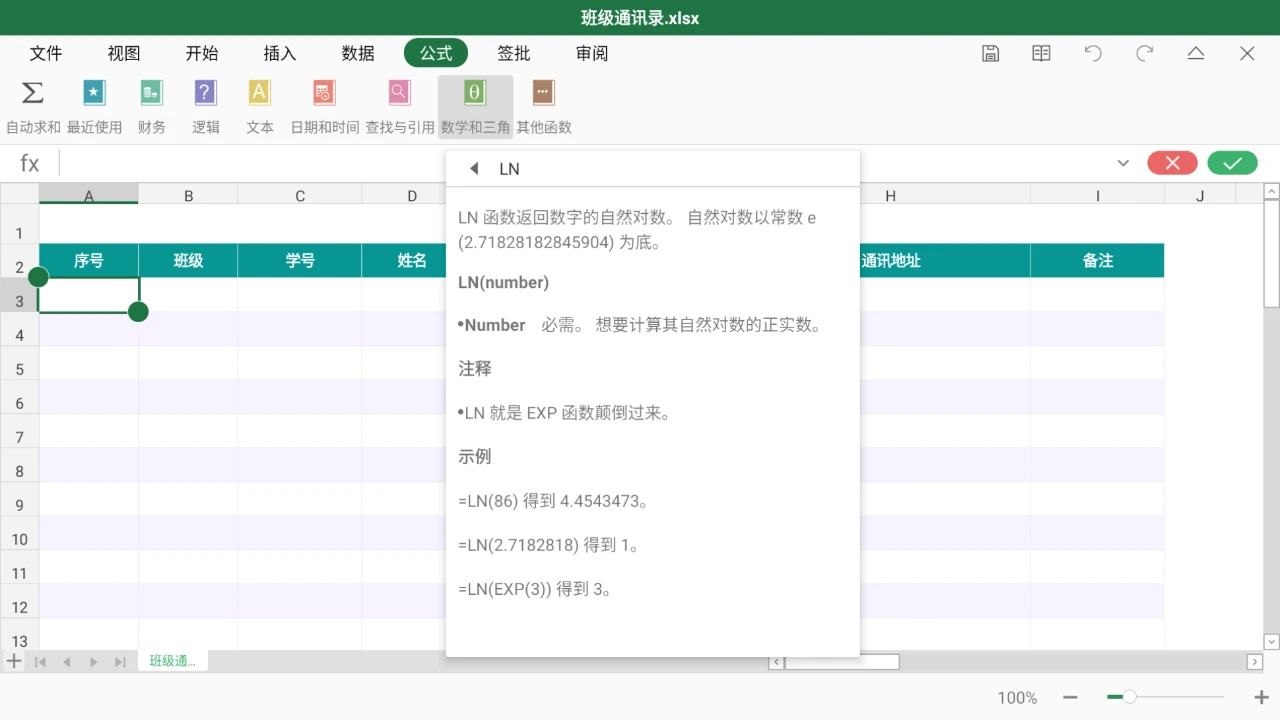Viewport: 1280px width, 720px height.
Task: Click the 学号 header cell
Action: pyautogui.click(x=300, y=260)
